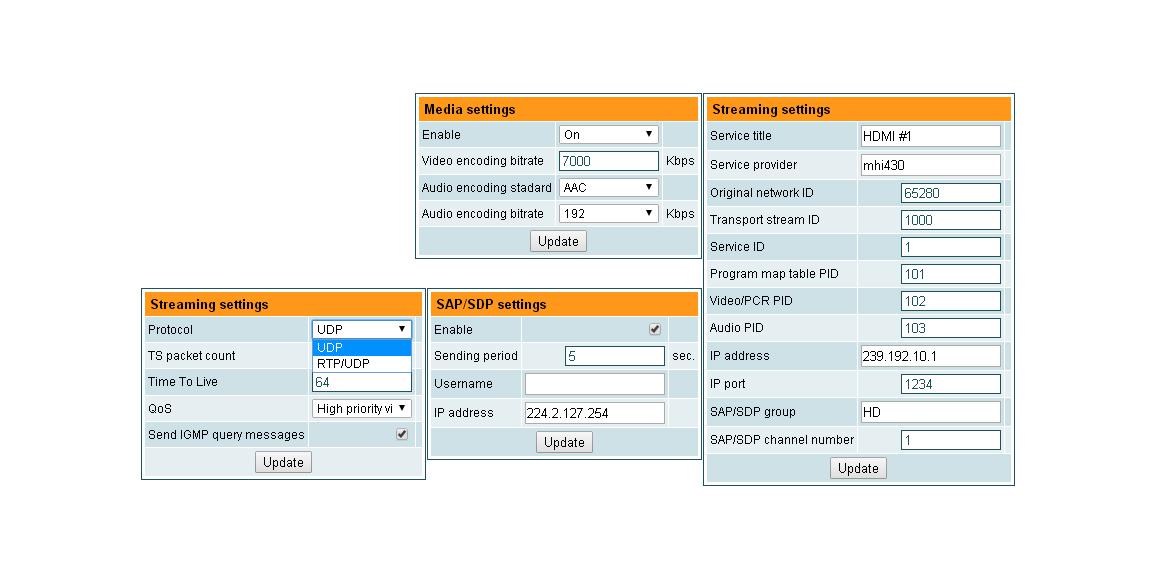
Task: Select the SAP/SDP channel number field
Action: pos(950,439)
